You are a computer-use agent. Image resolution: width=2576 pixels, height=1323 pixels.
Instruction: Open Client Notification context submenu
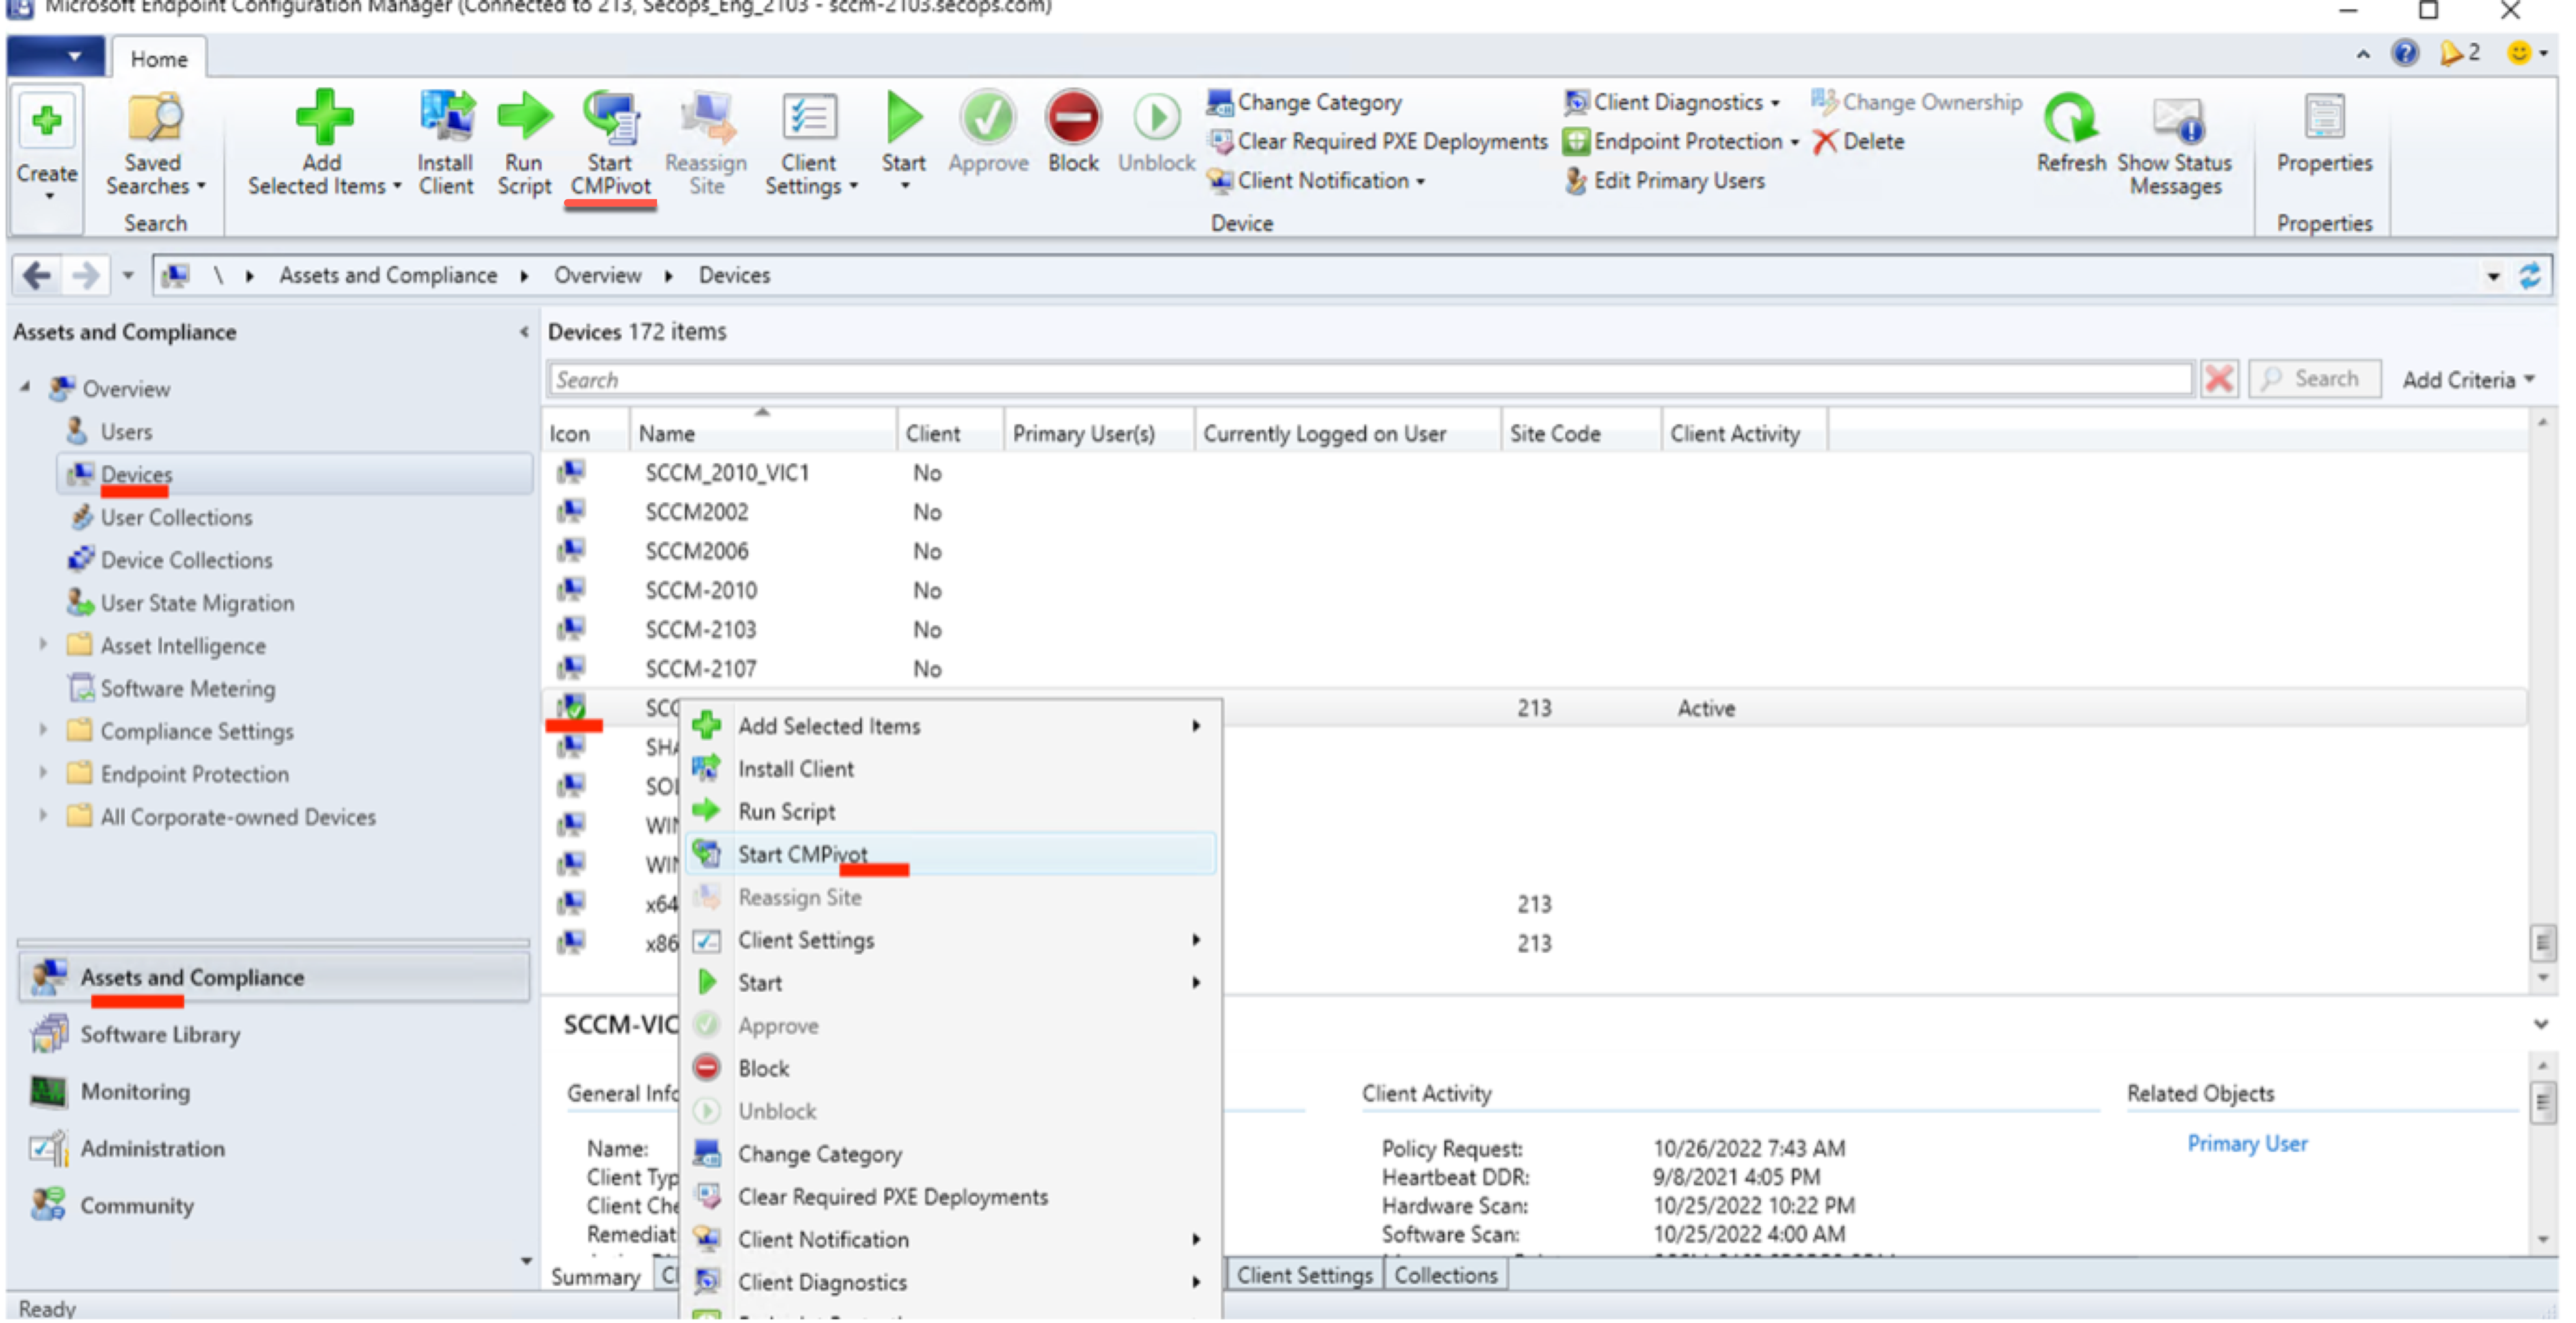(951, 1239)
